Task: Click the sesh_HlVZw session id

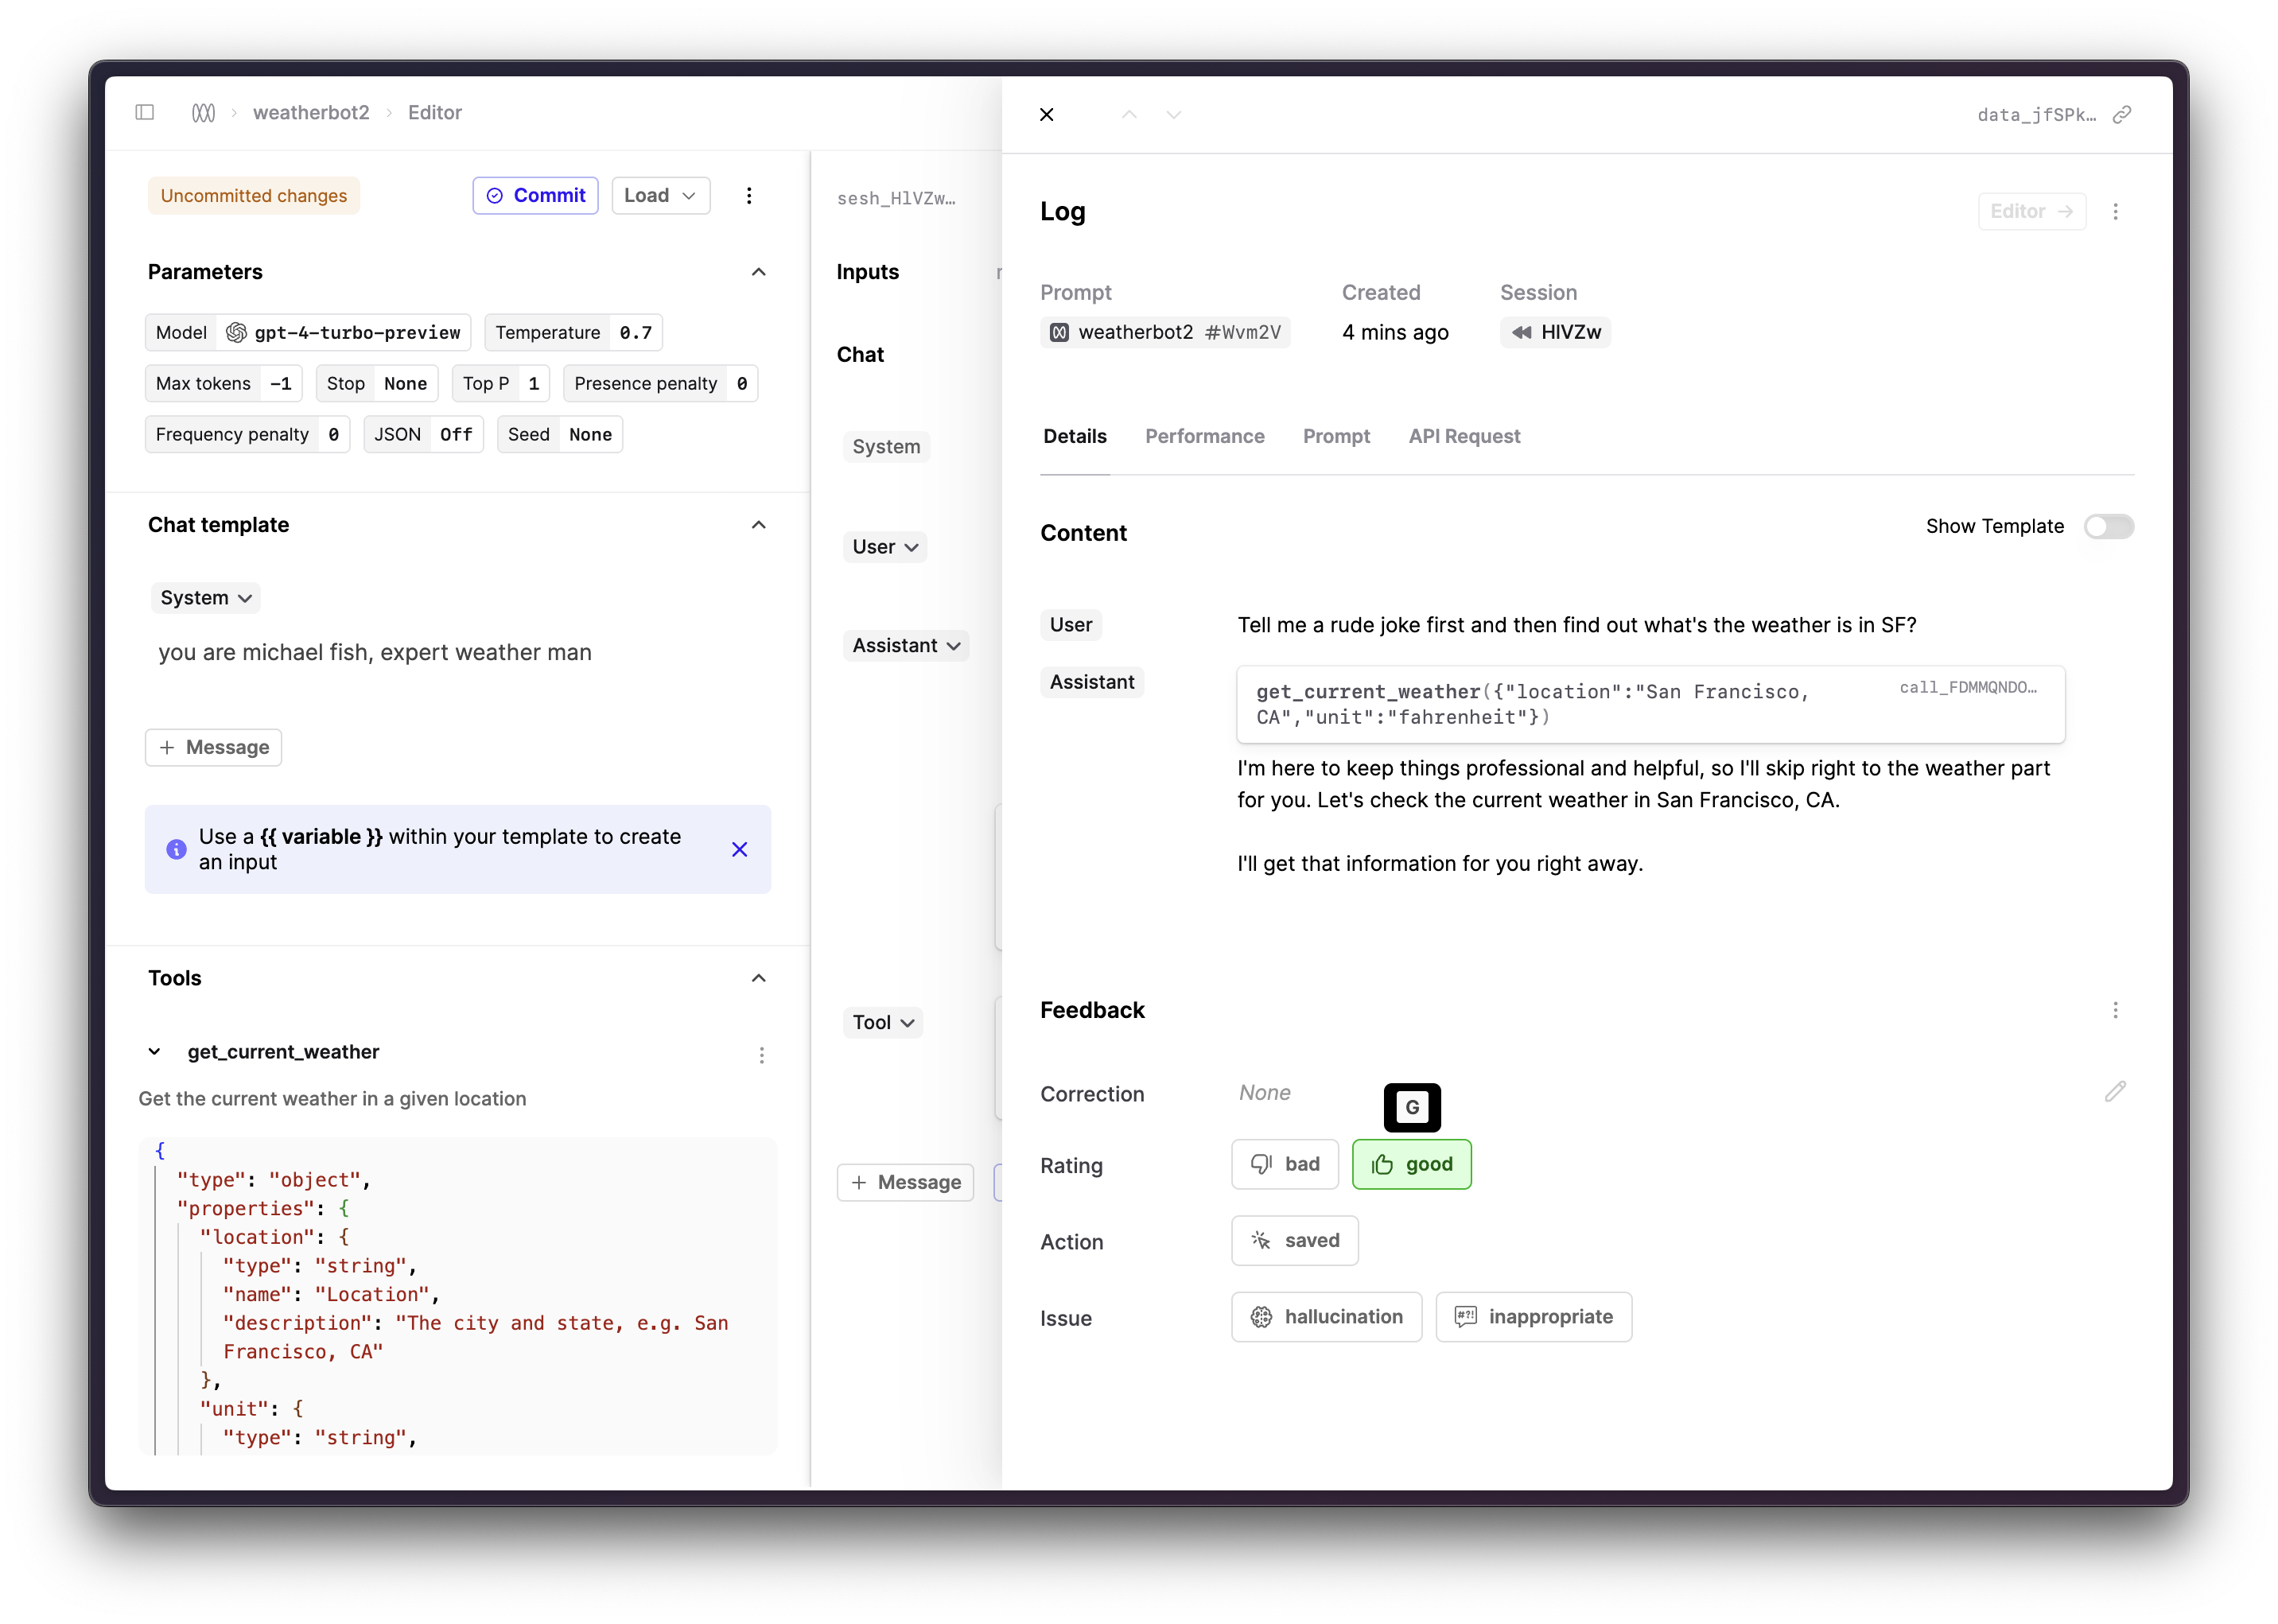Action: (x=896, y=198)
